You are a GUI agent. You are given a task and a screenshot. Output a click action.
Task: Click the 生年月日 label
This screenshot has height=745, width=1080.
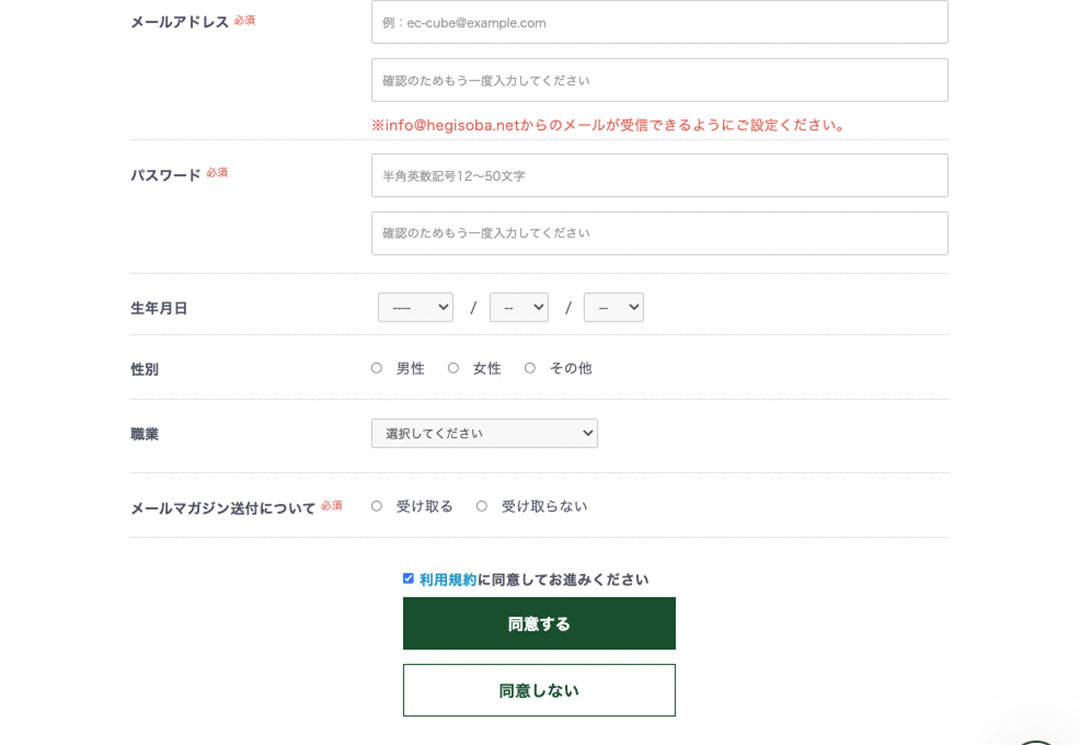click(159, 308)
